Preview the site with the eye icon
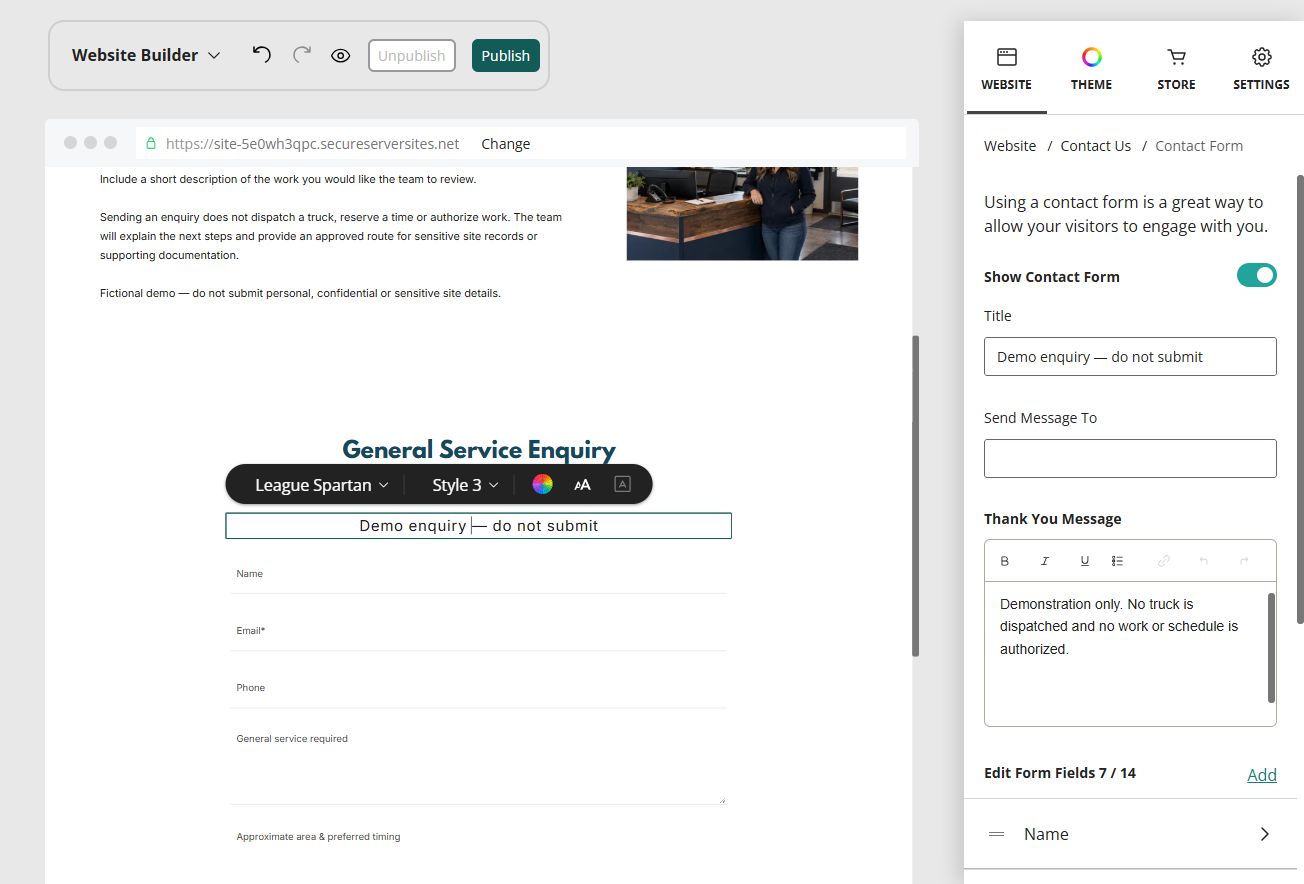Viewport: 1304px width, 884px height. pos(341,56)
